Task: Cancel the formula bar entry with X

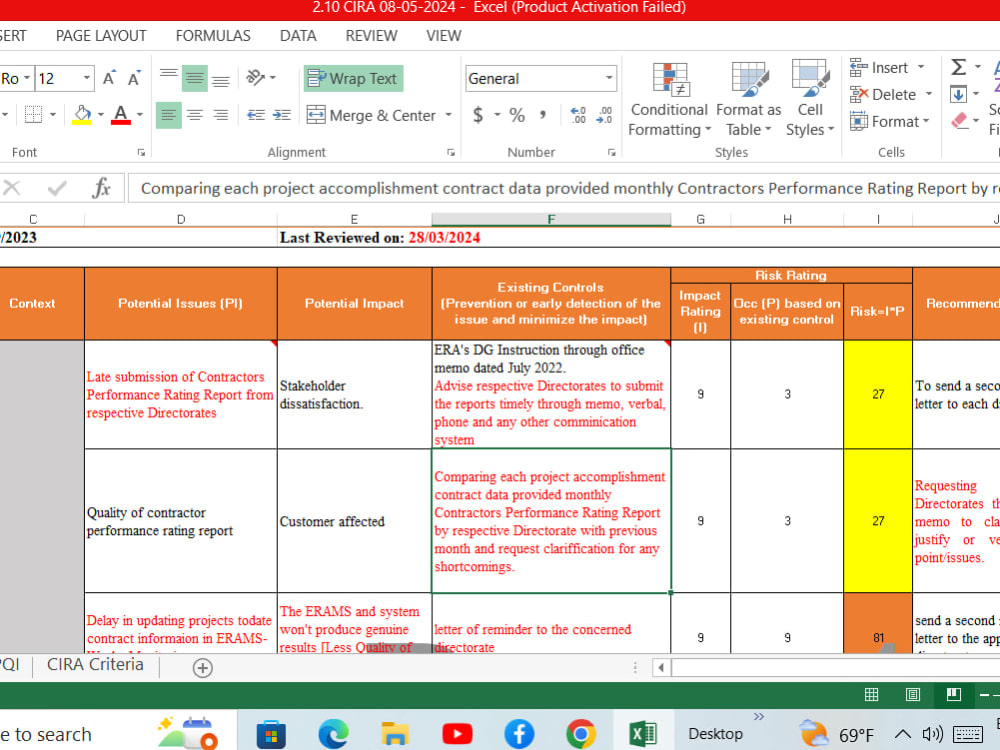Action: tap(11, 188)
